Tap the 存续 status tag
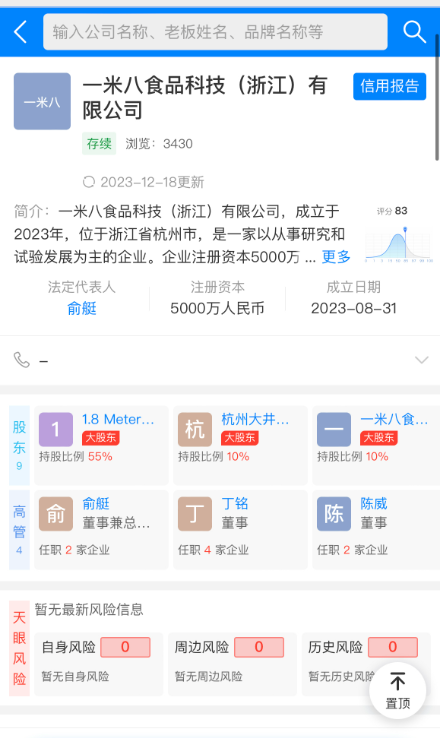440x738 pixels. pos(99,144)
